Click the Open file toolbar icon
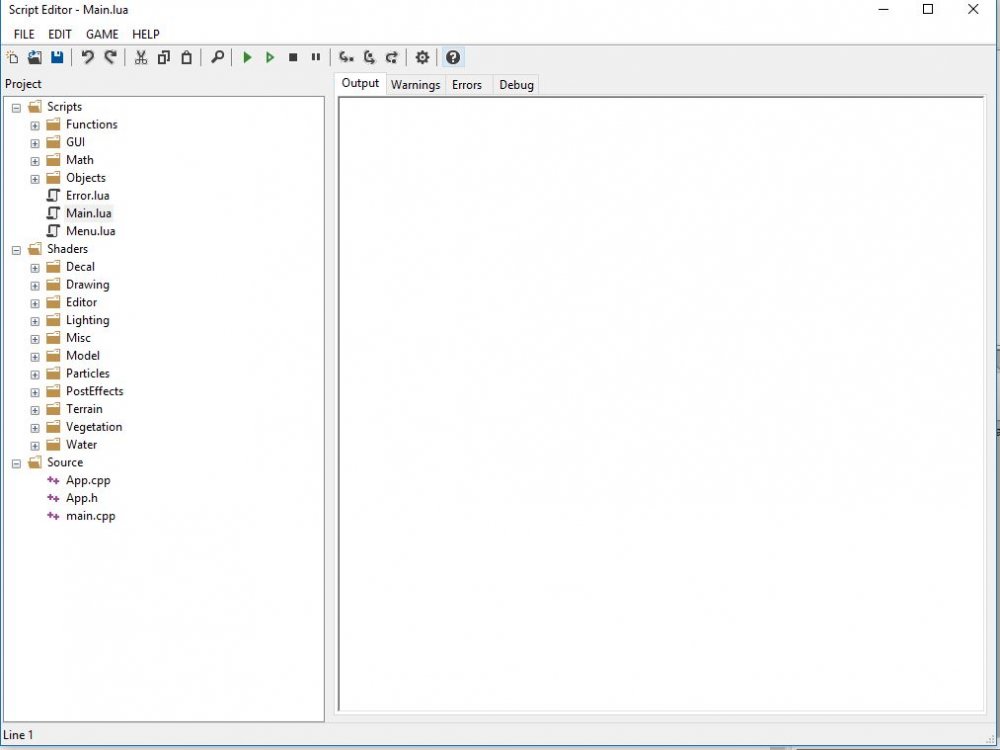 tap(34, 57)
